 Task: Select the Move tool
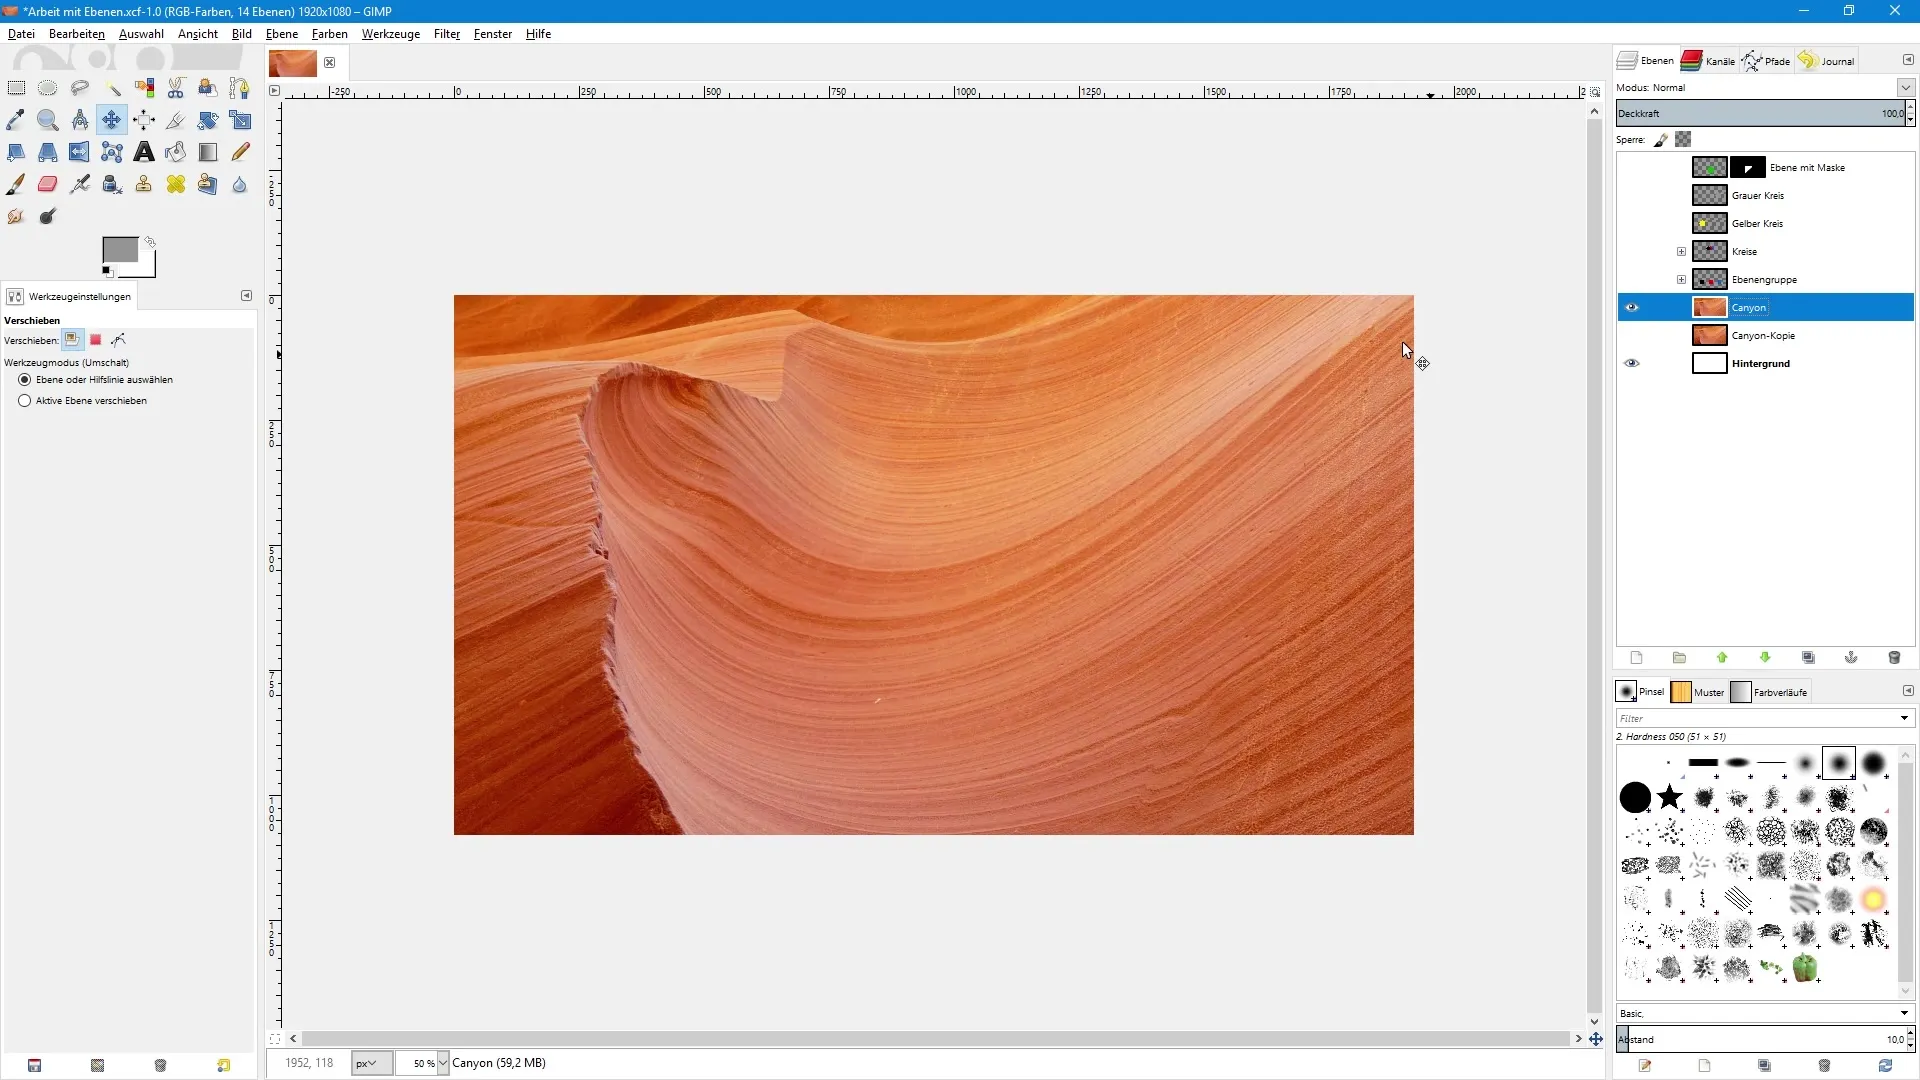(112, 120)
